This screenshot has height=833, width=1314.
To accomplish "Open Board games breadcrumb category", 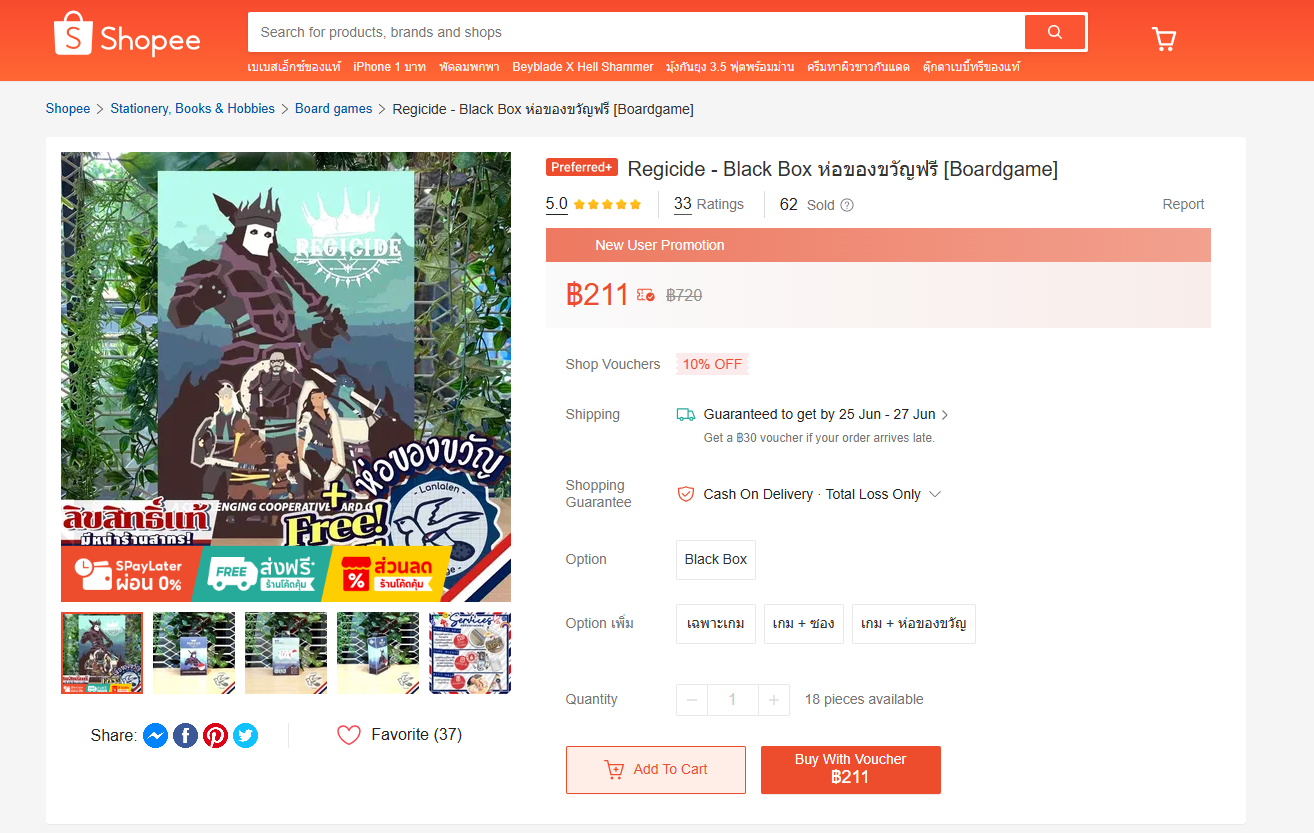I will [x=333, y=109].
